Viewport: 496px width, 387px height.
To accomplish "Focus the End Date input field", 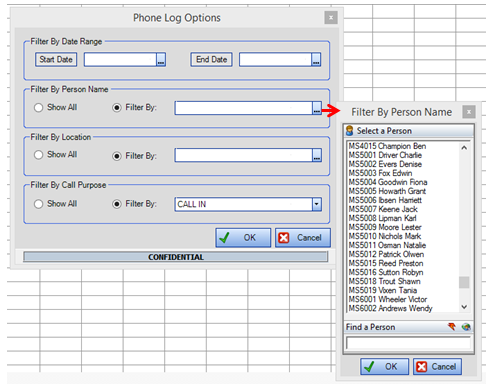I will pyautogui.click(x=276, y=59).
